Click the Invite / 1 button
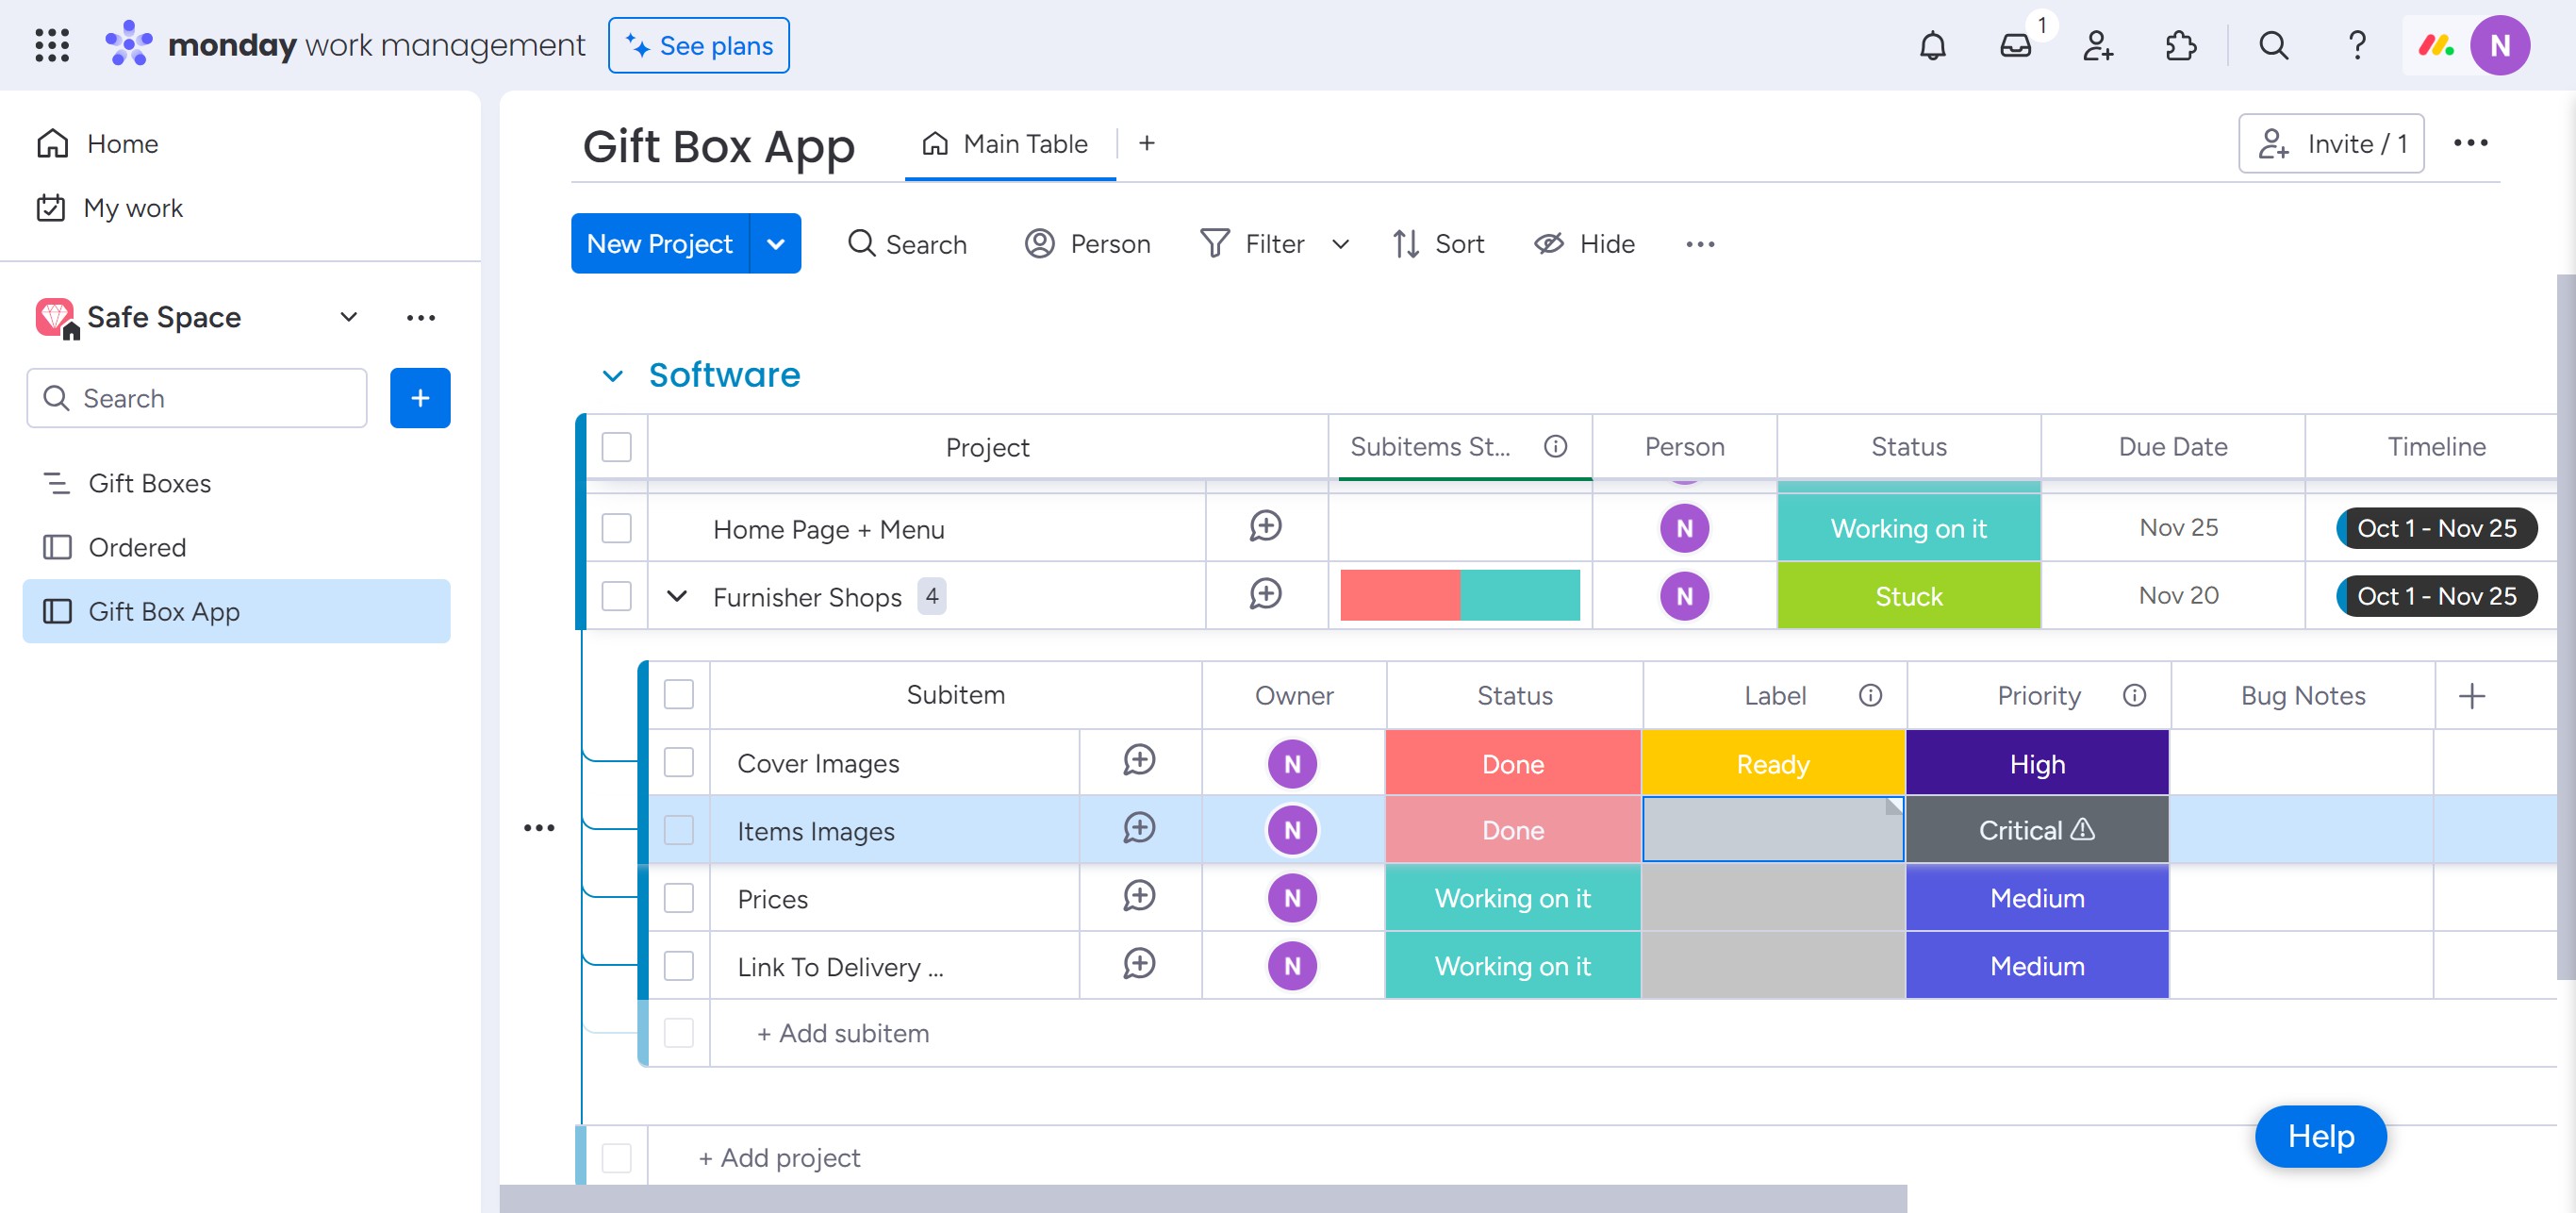 coord(2330,144)
